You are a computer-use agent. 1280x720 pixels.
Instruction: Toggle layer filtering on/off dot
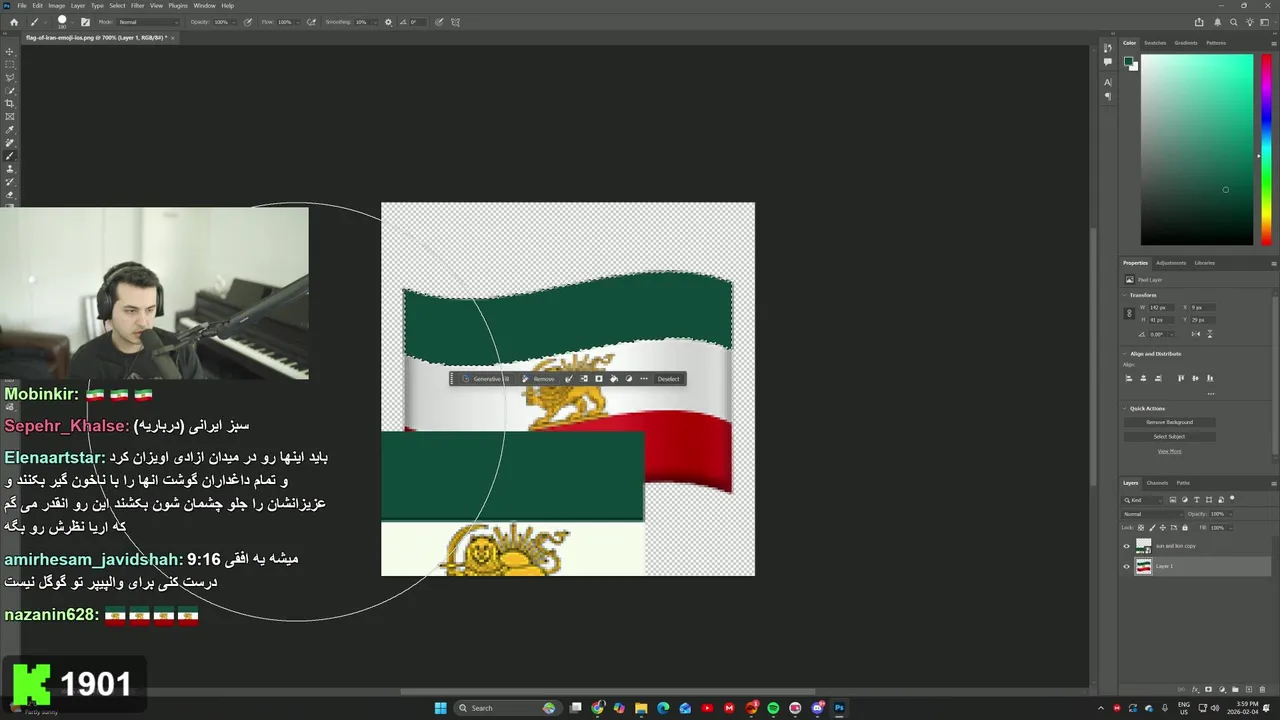(1232, 499)
